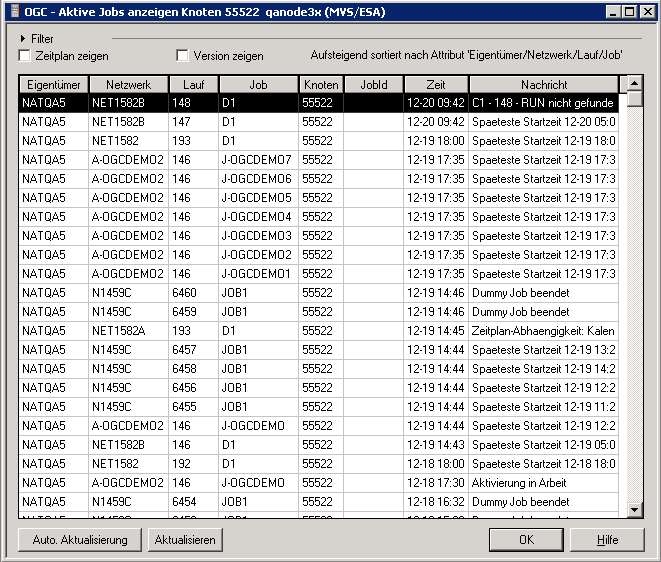Enable the Zeitplan zeigen checkbox
Image resolution: width=661 pixels, height=562 pixels.
25,56
